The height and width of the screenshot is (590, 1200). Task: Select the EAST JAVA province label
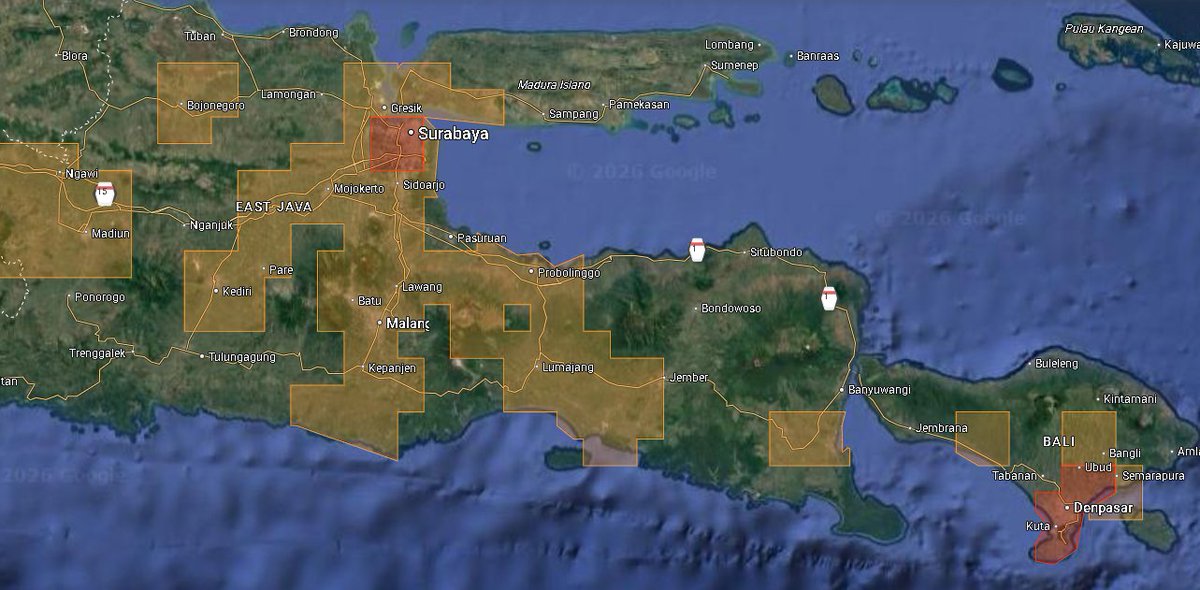(274, 206)
